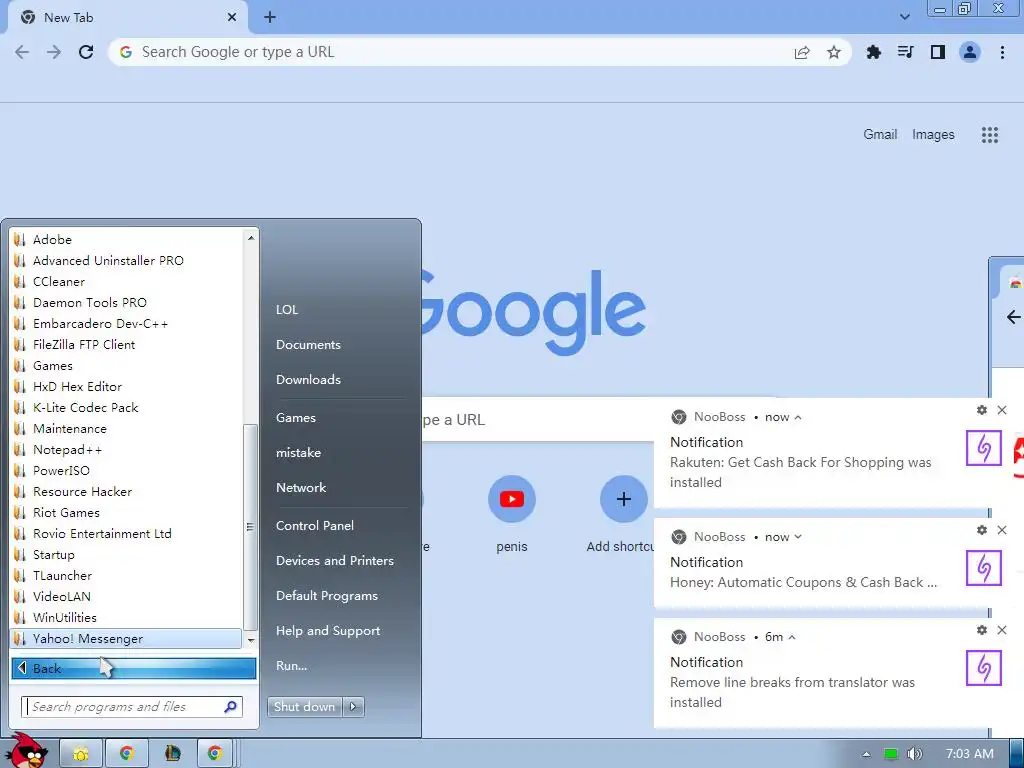Viewport: 1024px width, 768px height.
Task: Go forward with Chrome's forward arrow
Action: tap(54, 52)
